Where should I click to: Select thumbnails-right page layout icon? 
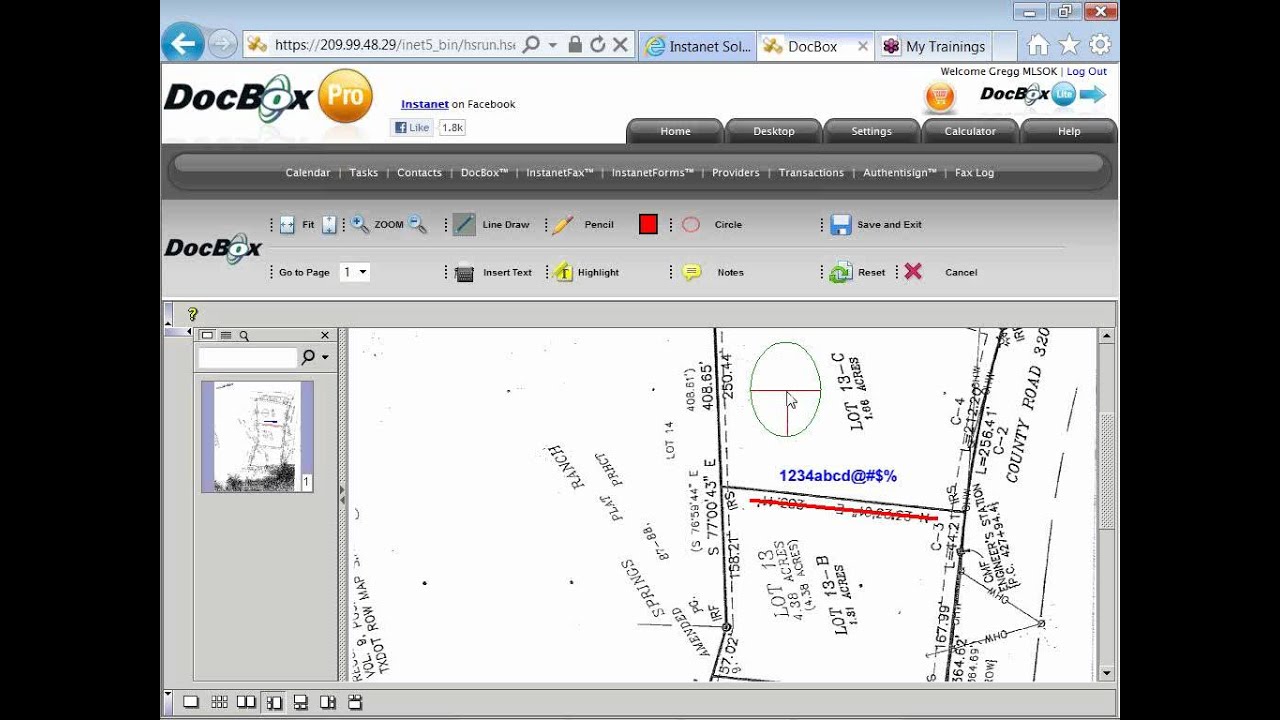point(327,702)
